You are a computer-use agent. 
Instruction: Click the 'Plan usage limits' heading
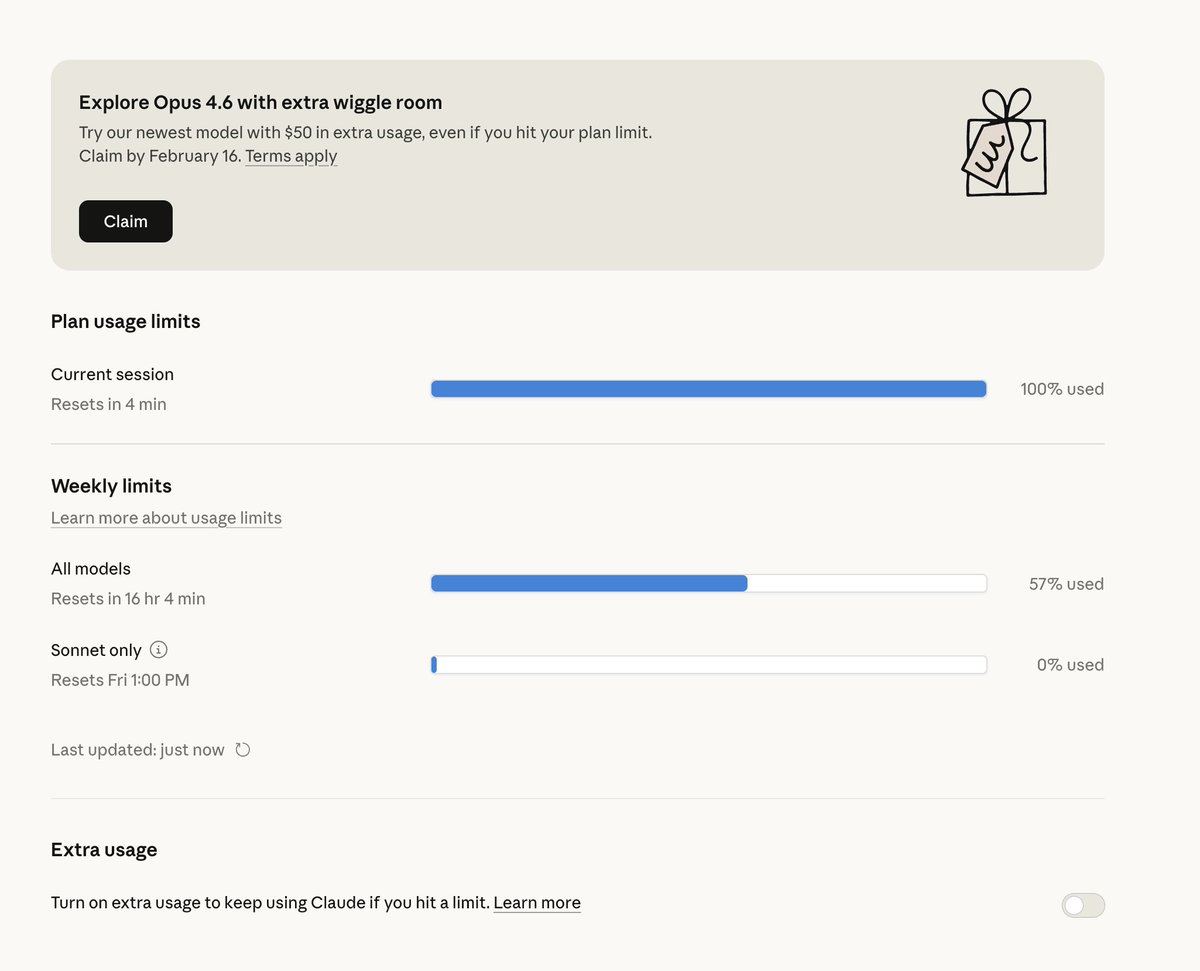pos(126,322)
